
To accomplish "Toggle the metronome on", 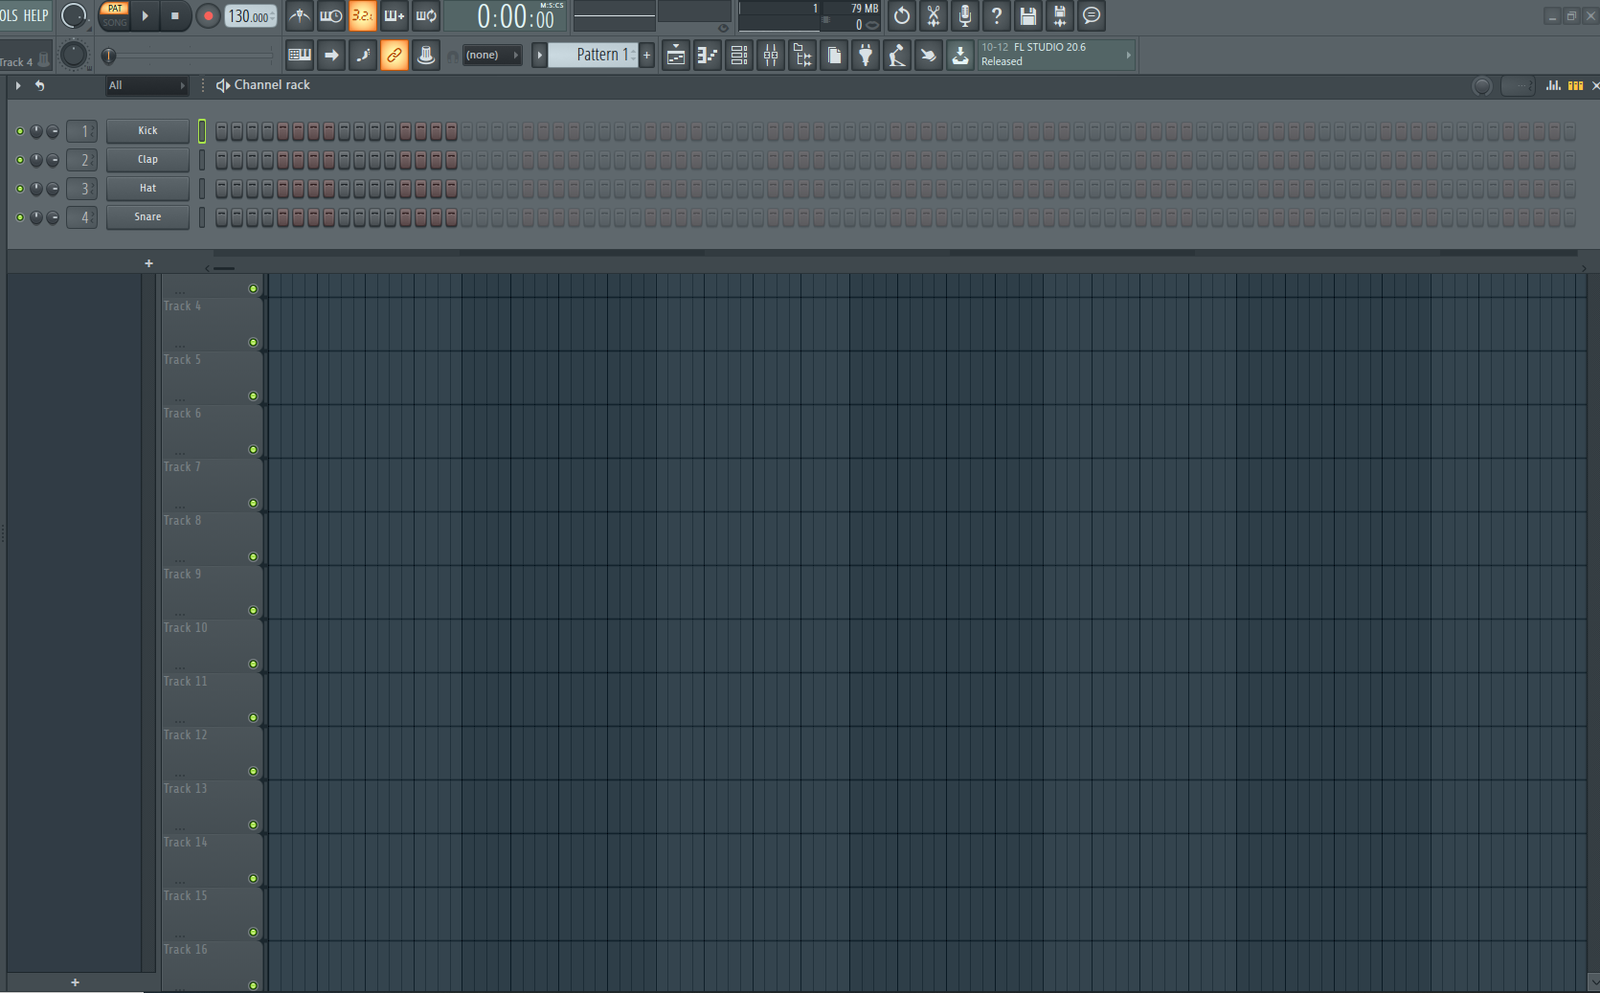I will pyautogui.click(x=299, y=16).
